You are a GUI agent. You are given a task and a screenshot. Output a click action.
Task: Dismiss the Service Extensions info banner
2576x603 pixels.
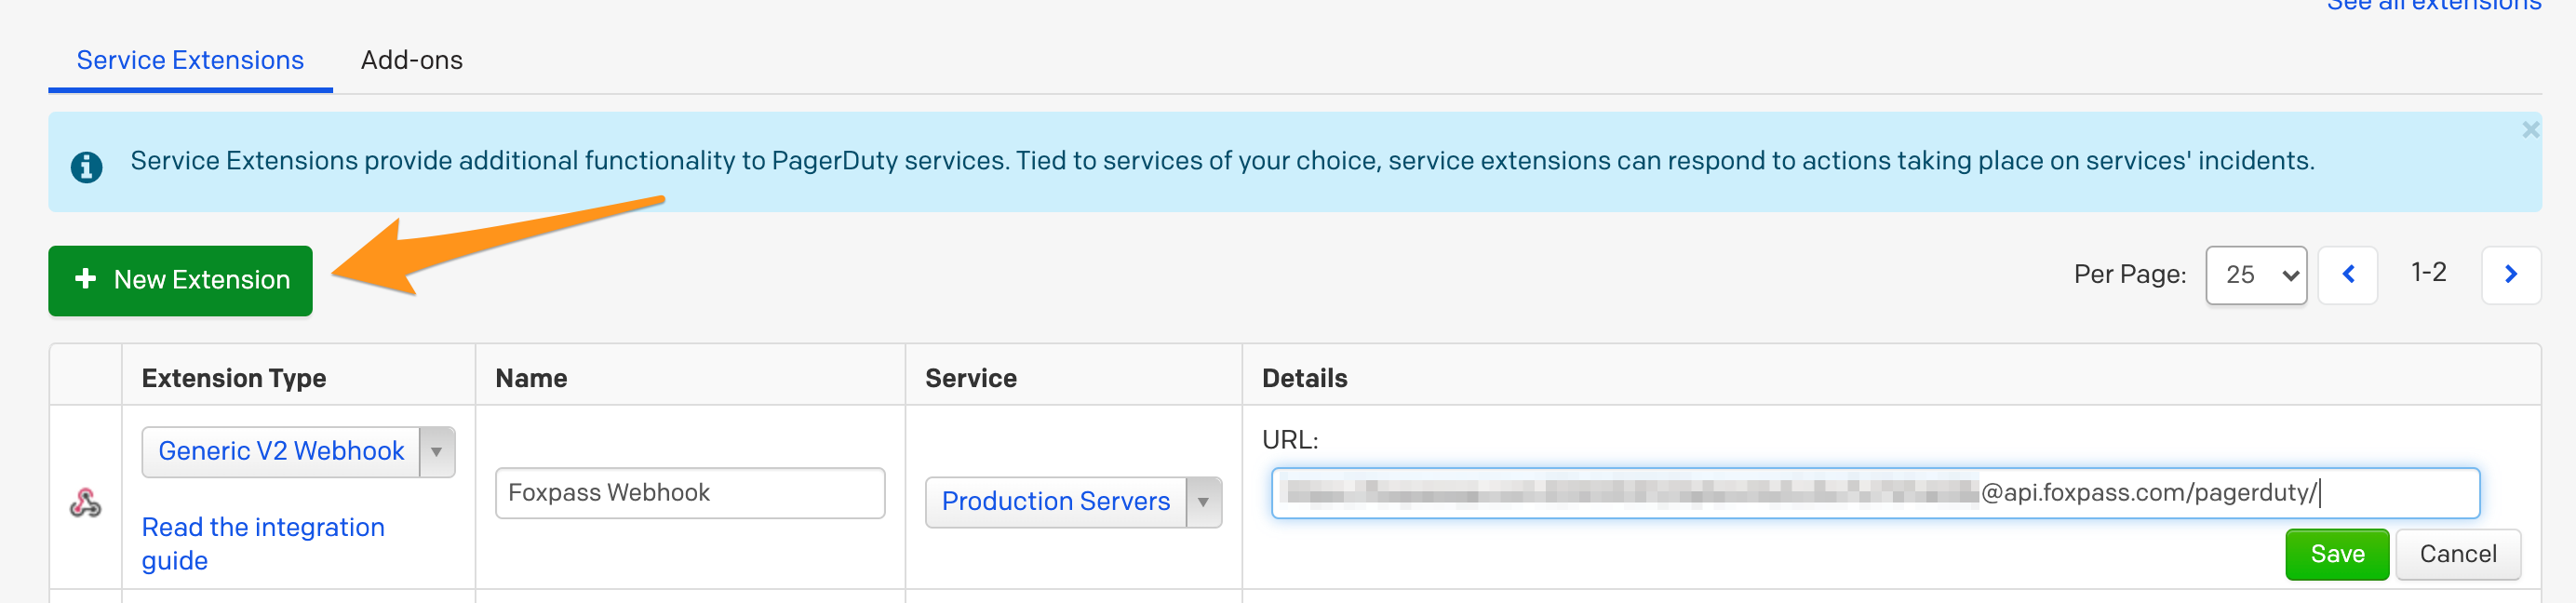point(2530,130)
